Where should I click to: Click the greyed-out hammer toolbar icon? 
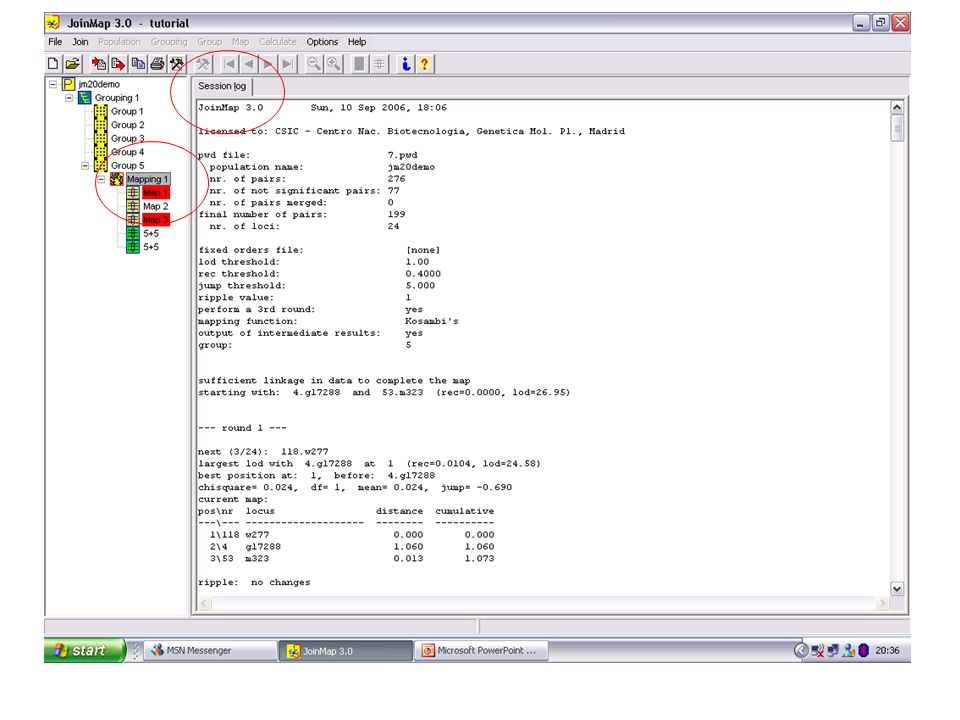203,64
